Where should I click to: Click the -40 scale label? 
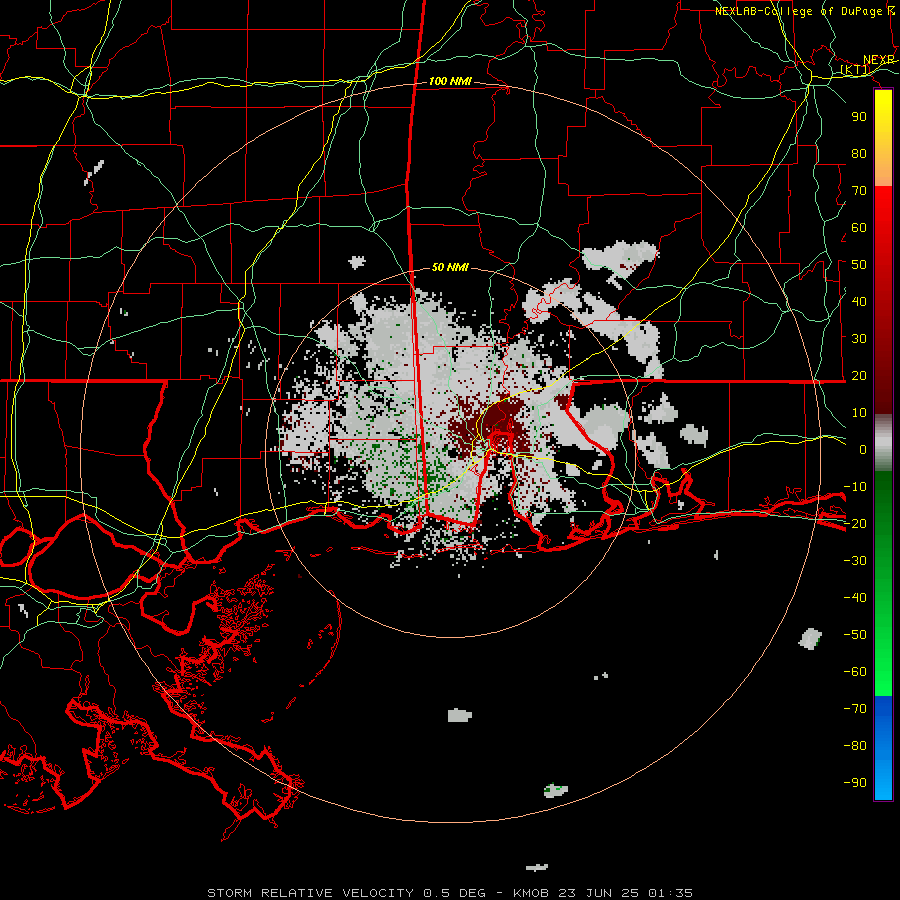(x=855, y=598)
